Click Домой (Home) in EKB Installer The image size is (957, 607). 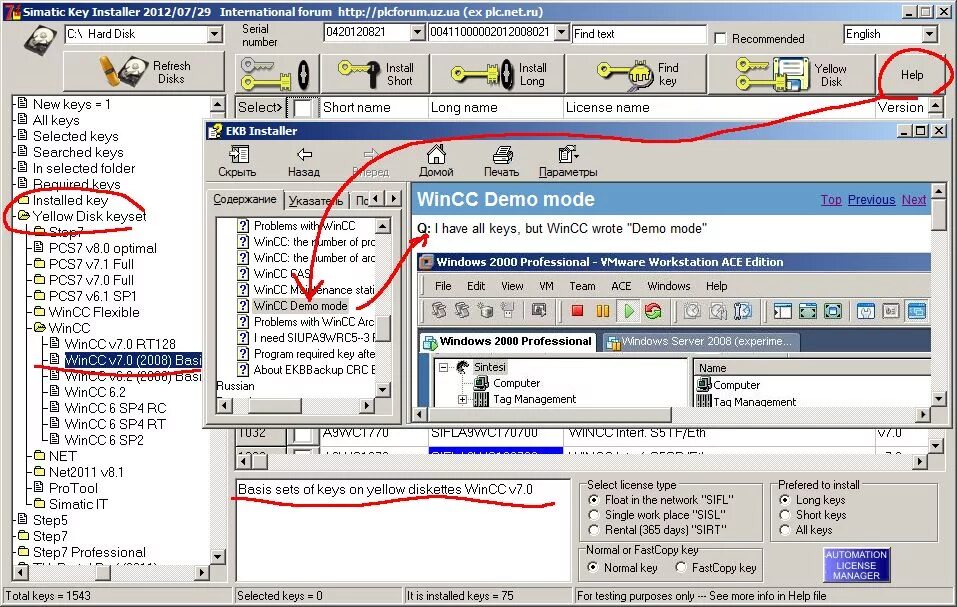[x=436, y=162]
